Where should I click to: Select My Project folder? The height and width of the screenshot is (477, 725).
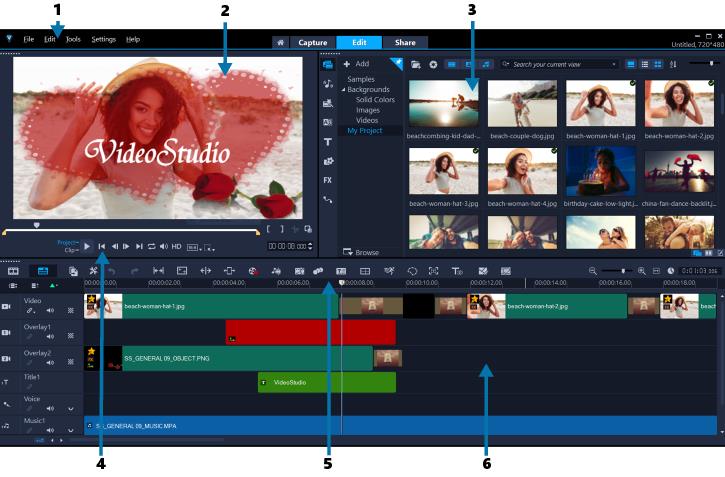click(x=365, y=131)
